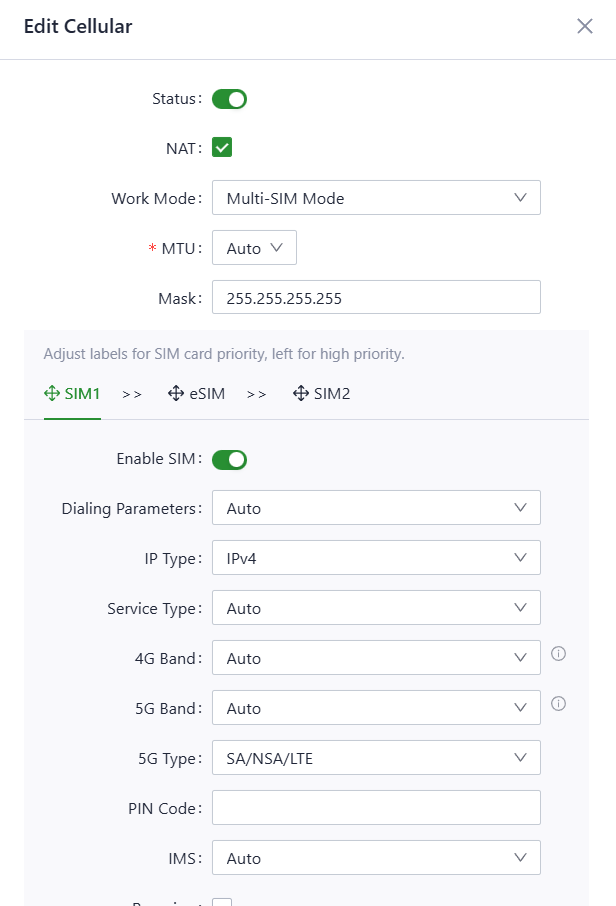Viewport: 616px width, 906px height.
Task: Click the Mask input field
Action: point(376,298)
